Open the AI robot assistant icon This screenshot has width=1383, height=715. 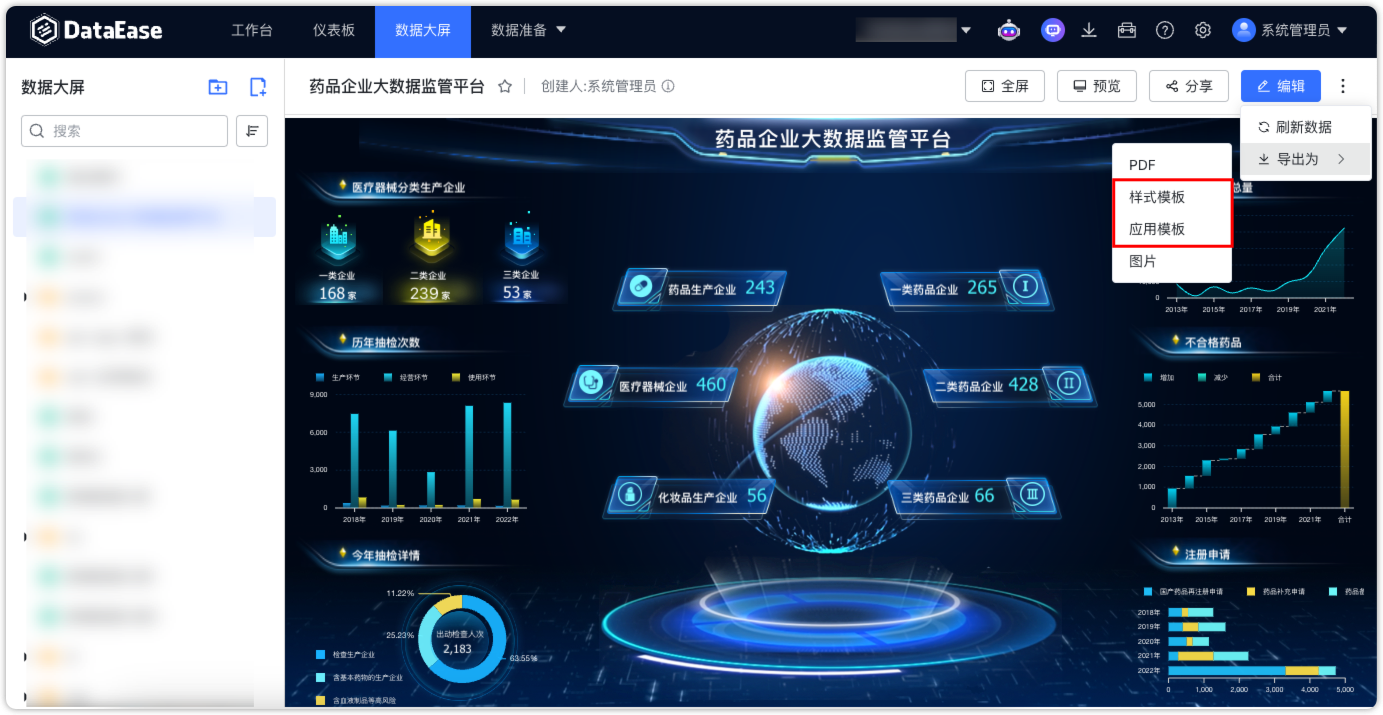[x=1009, y=30]
